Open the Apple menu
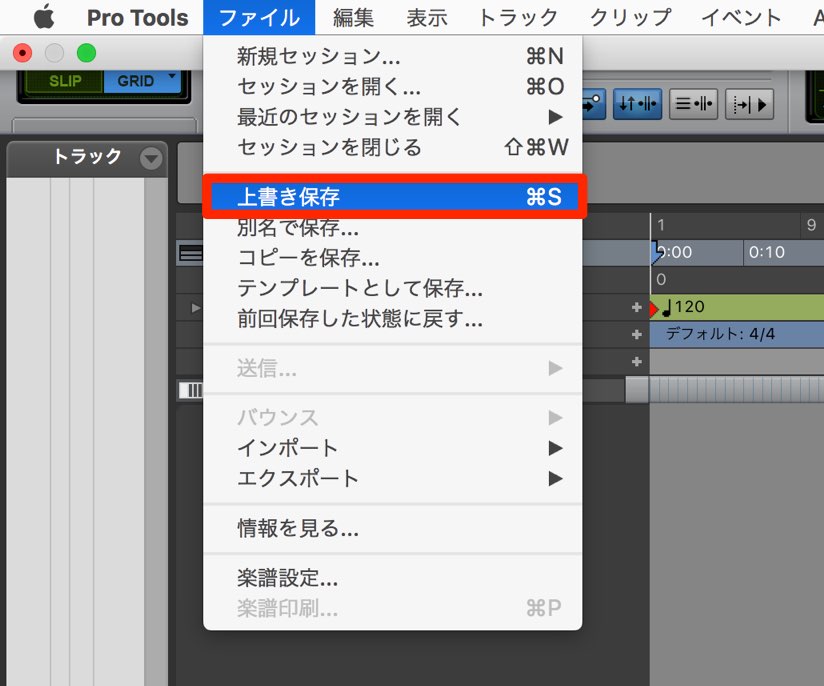The height and width of the screenshot is (686, 824). pyautogui.click(x=44, y=17)
